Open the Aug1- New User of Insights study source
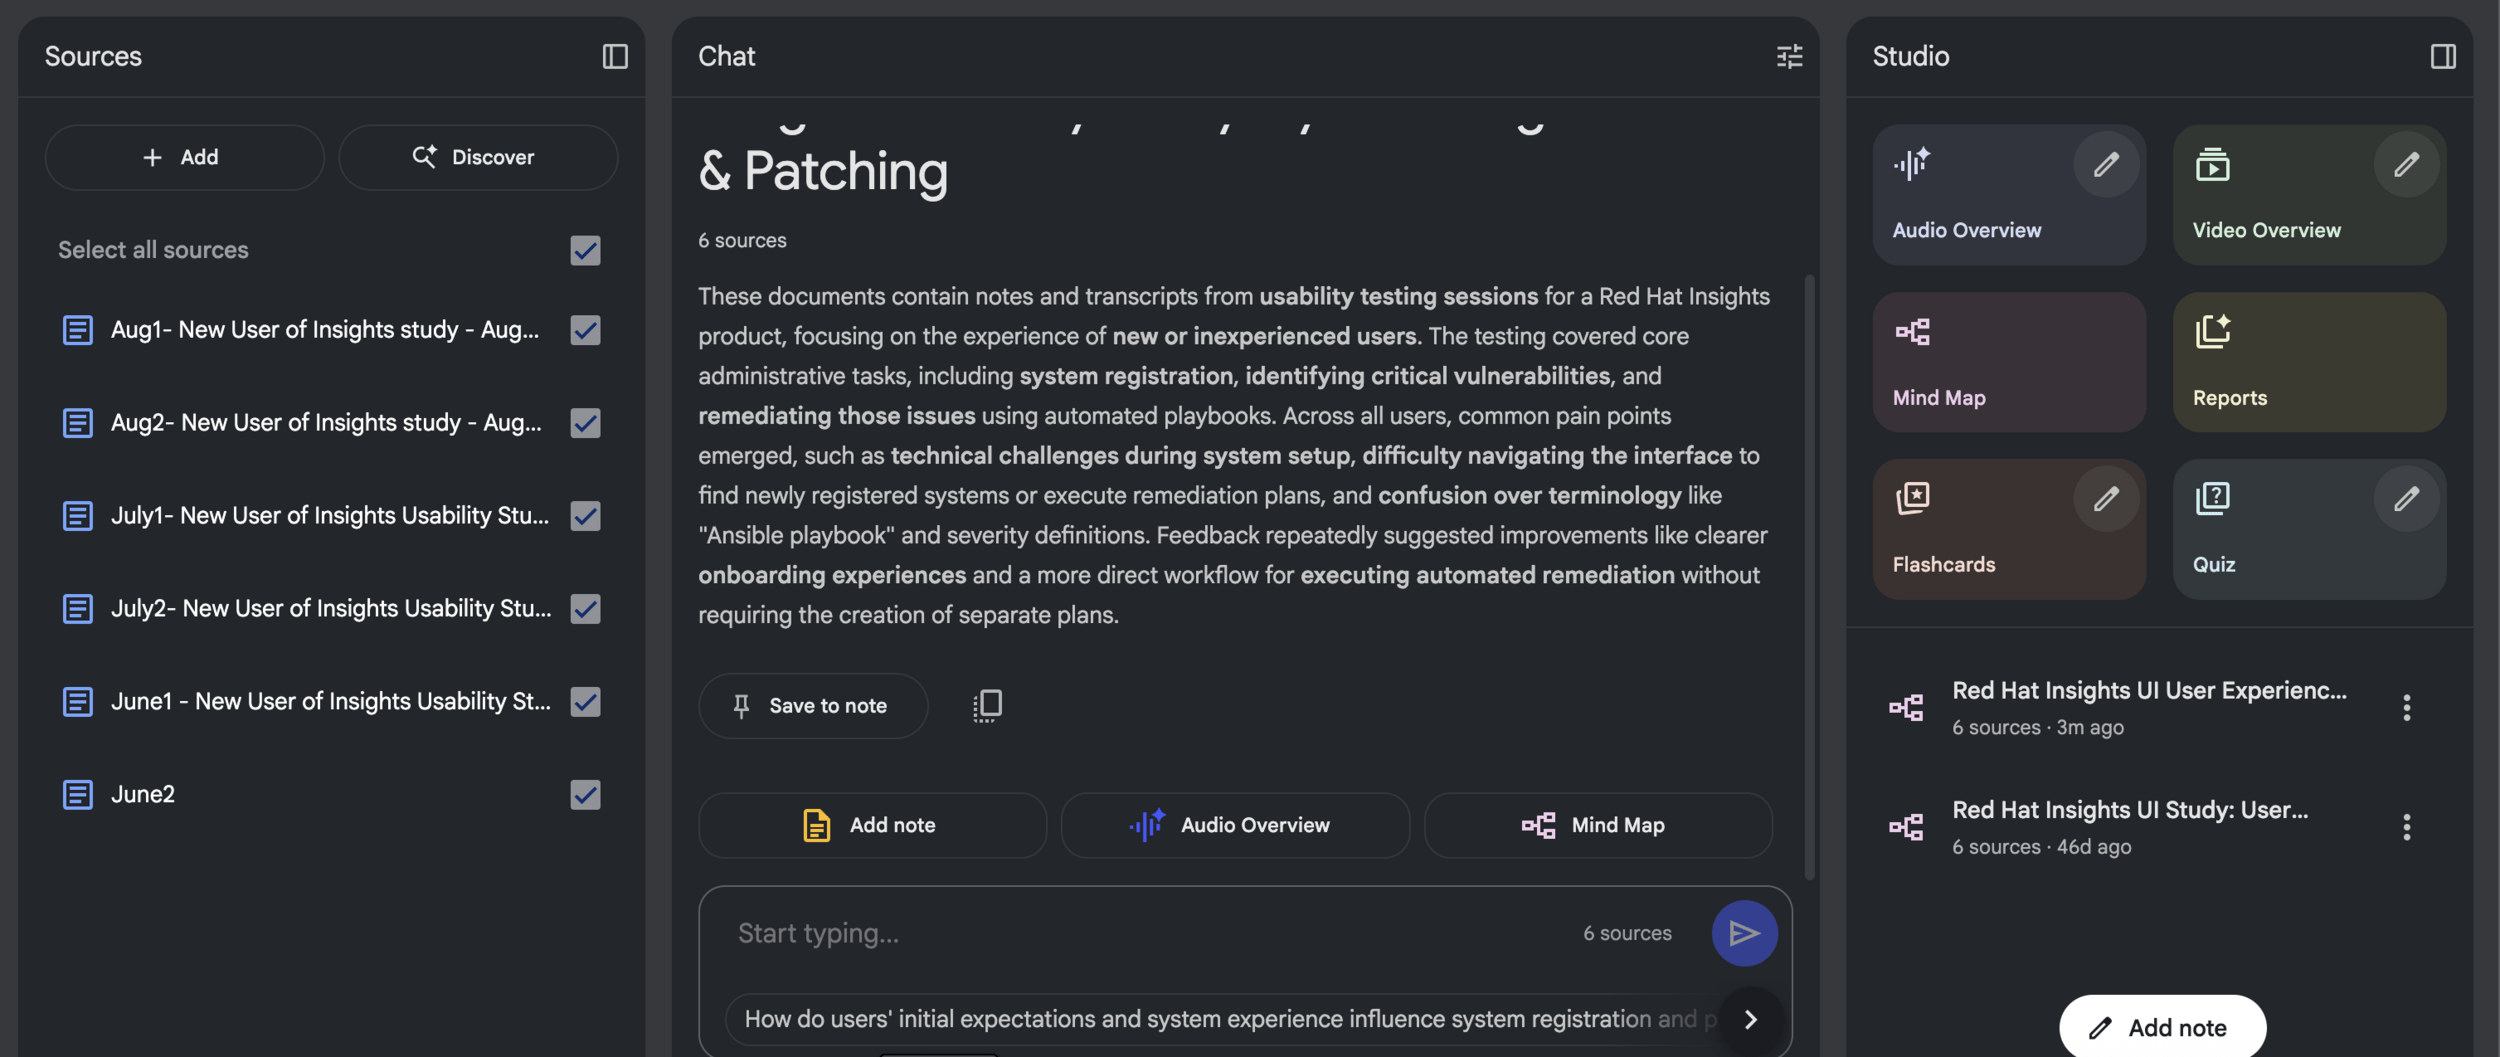This screenshot has height=1057, width=2500. coord(325,330)
